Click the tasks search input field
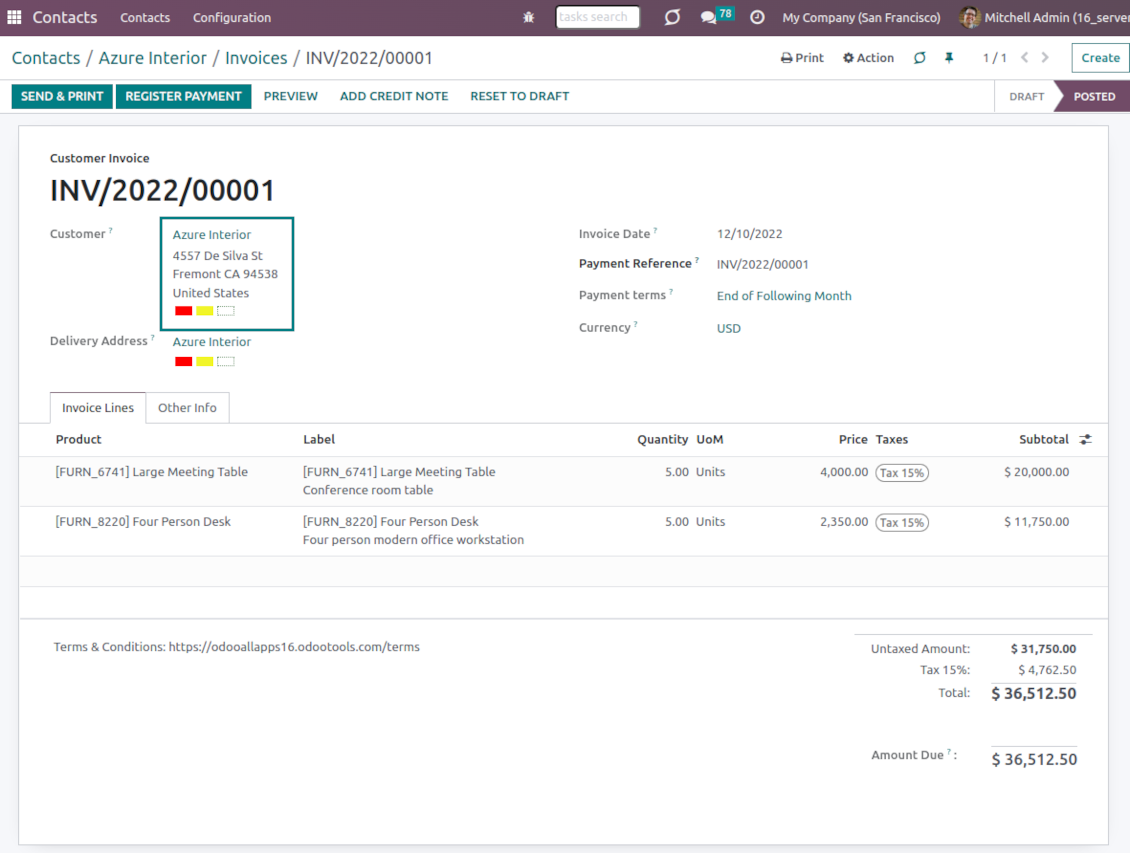Viewport: 1130px width, 853px height. [x=597, y=17]
